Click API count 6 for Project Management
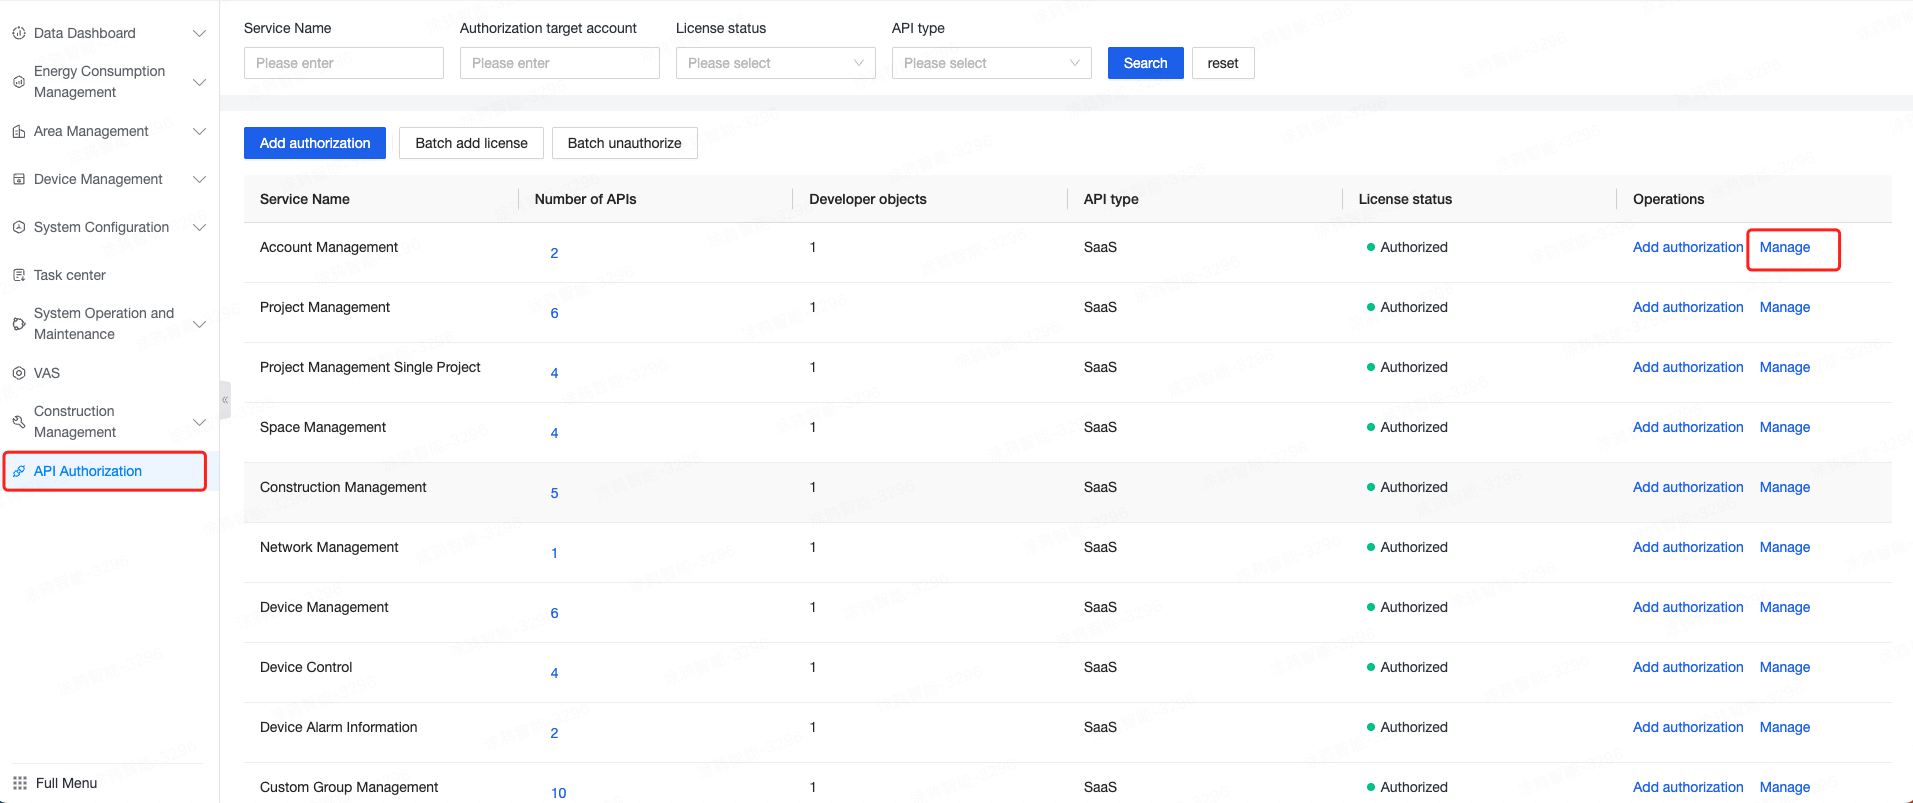This screenshot has width=1913, height=803. point(554,313)
